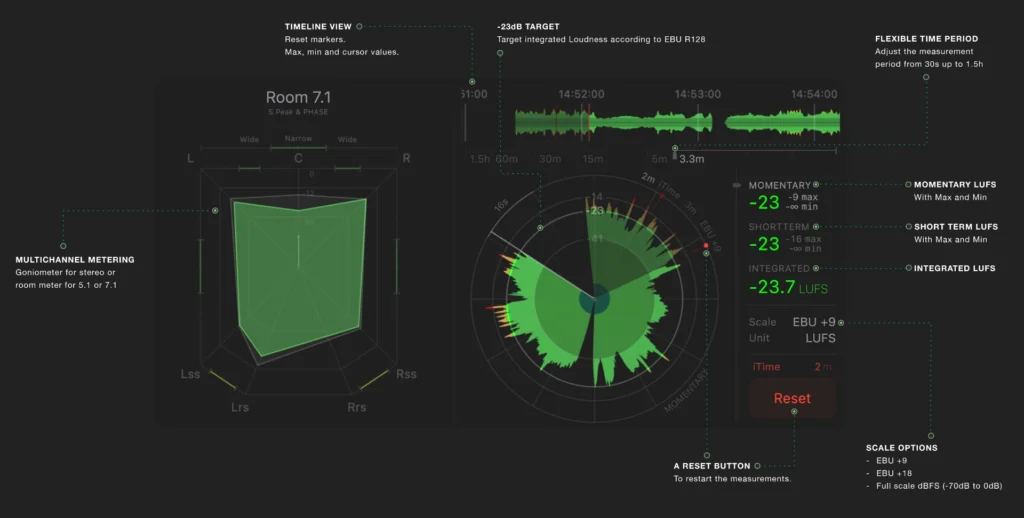This screenshot has width=1024, height=518.
Task: Click the arrow marker left of MOMENTARY
Action: coord(737,186)
